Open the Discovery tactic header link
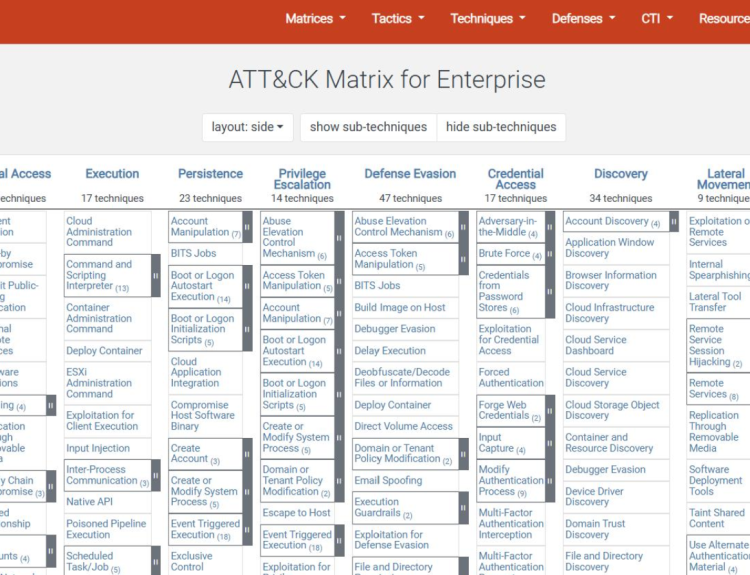The width and height of the screenshot is (750, 575). pos(621,174)
